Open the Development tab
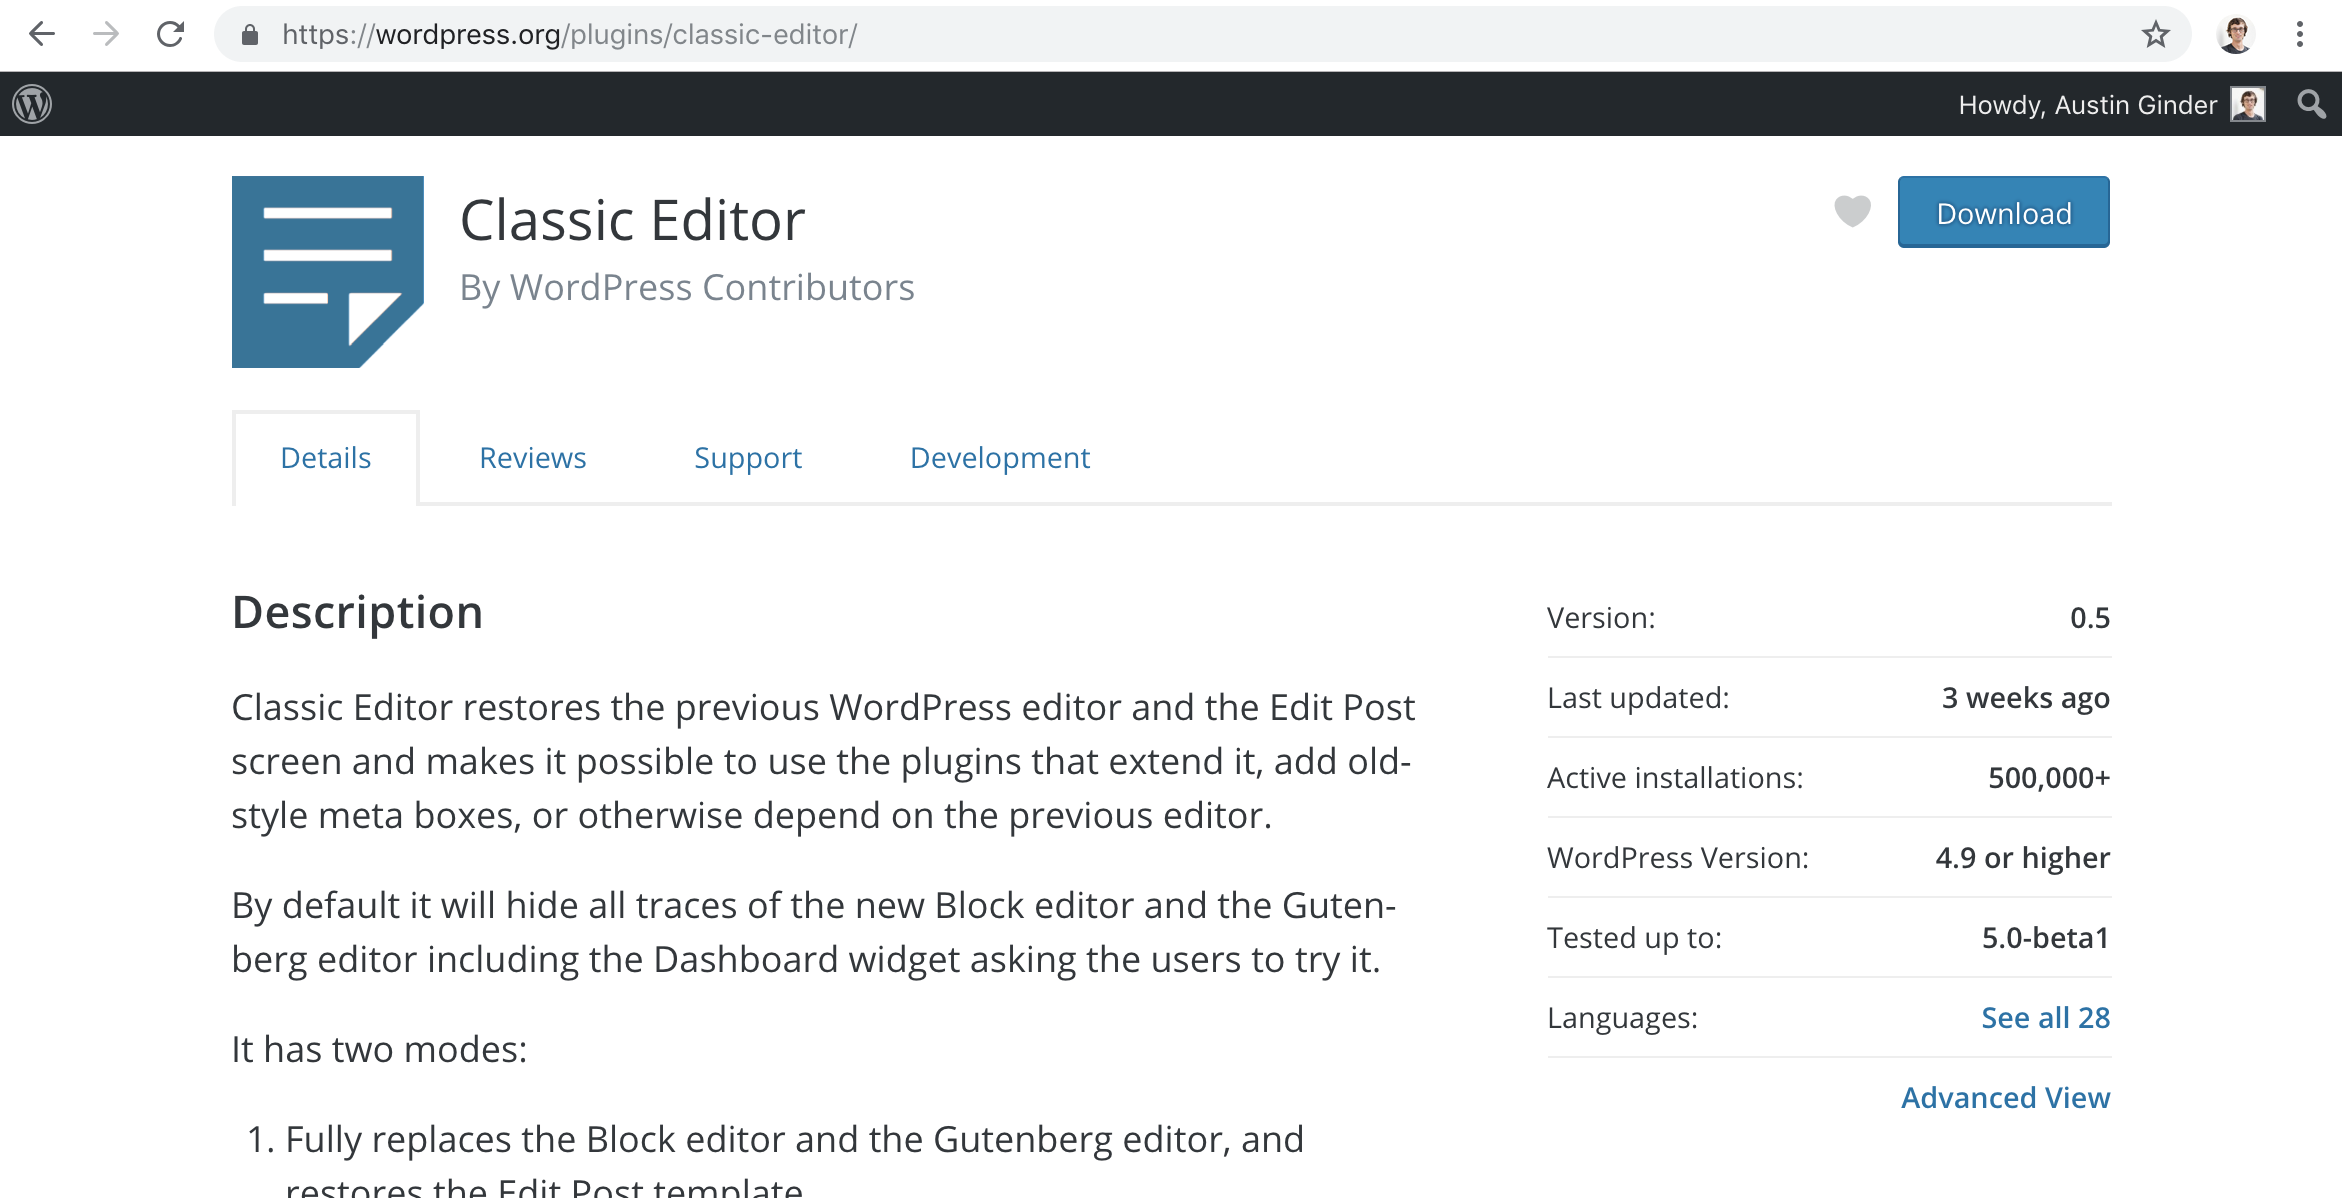 pos(1000,458)
